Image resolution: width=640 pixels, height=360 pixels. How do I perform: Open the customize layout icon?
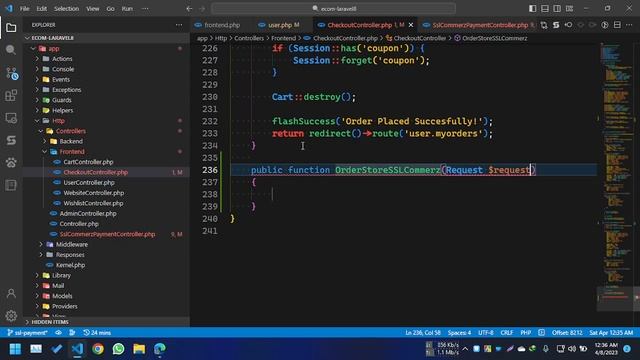tap(569, 9)
